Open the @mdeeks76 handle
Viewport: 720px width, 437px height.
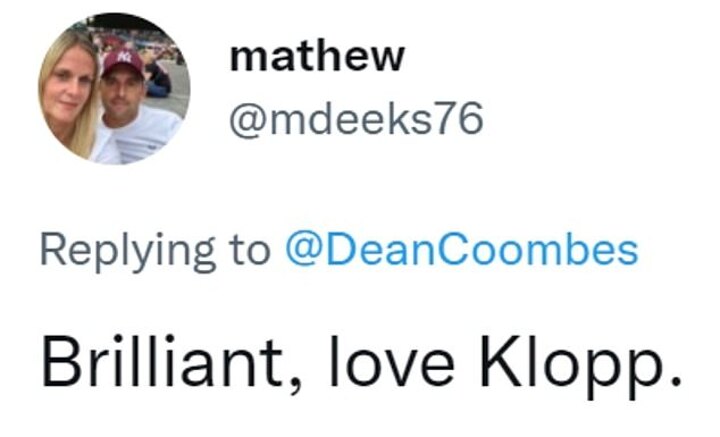357,120
